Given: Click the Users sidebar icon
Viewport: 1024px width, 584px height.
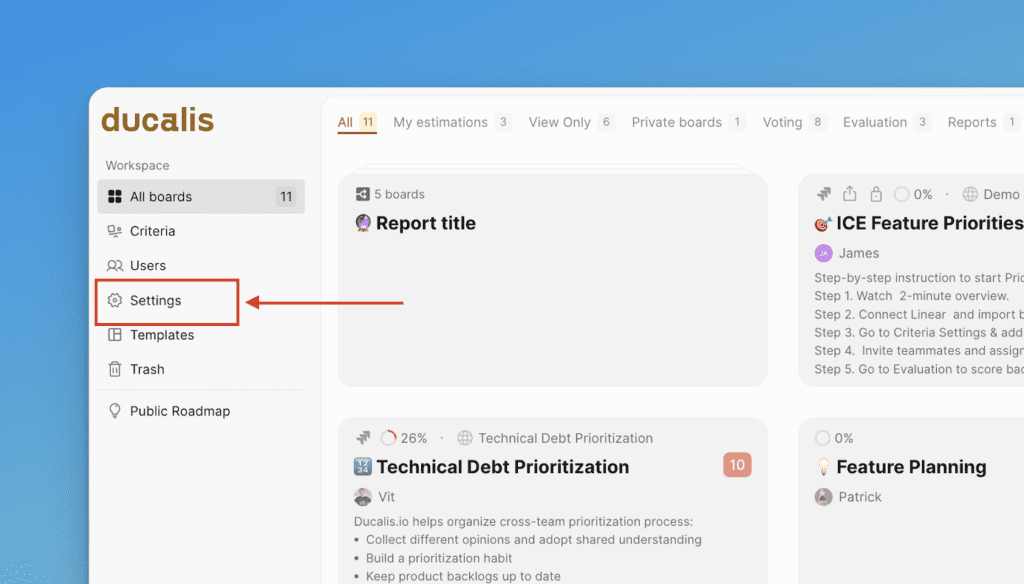Looking at the screenshot, I should pos(115,265).
